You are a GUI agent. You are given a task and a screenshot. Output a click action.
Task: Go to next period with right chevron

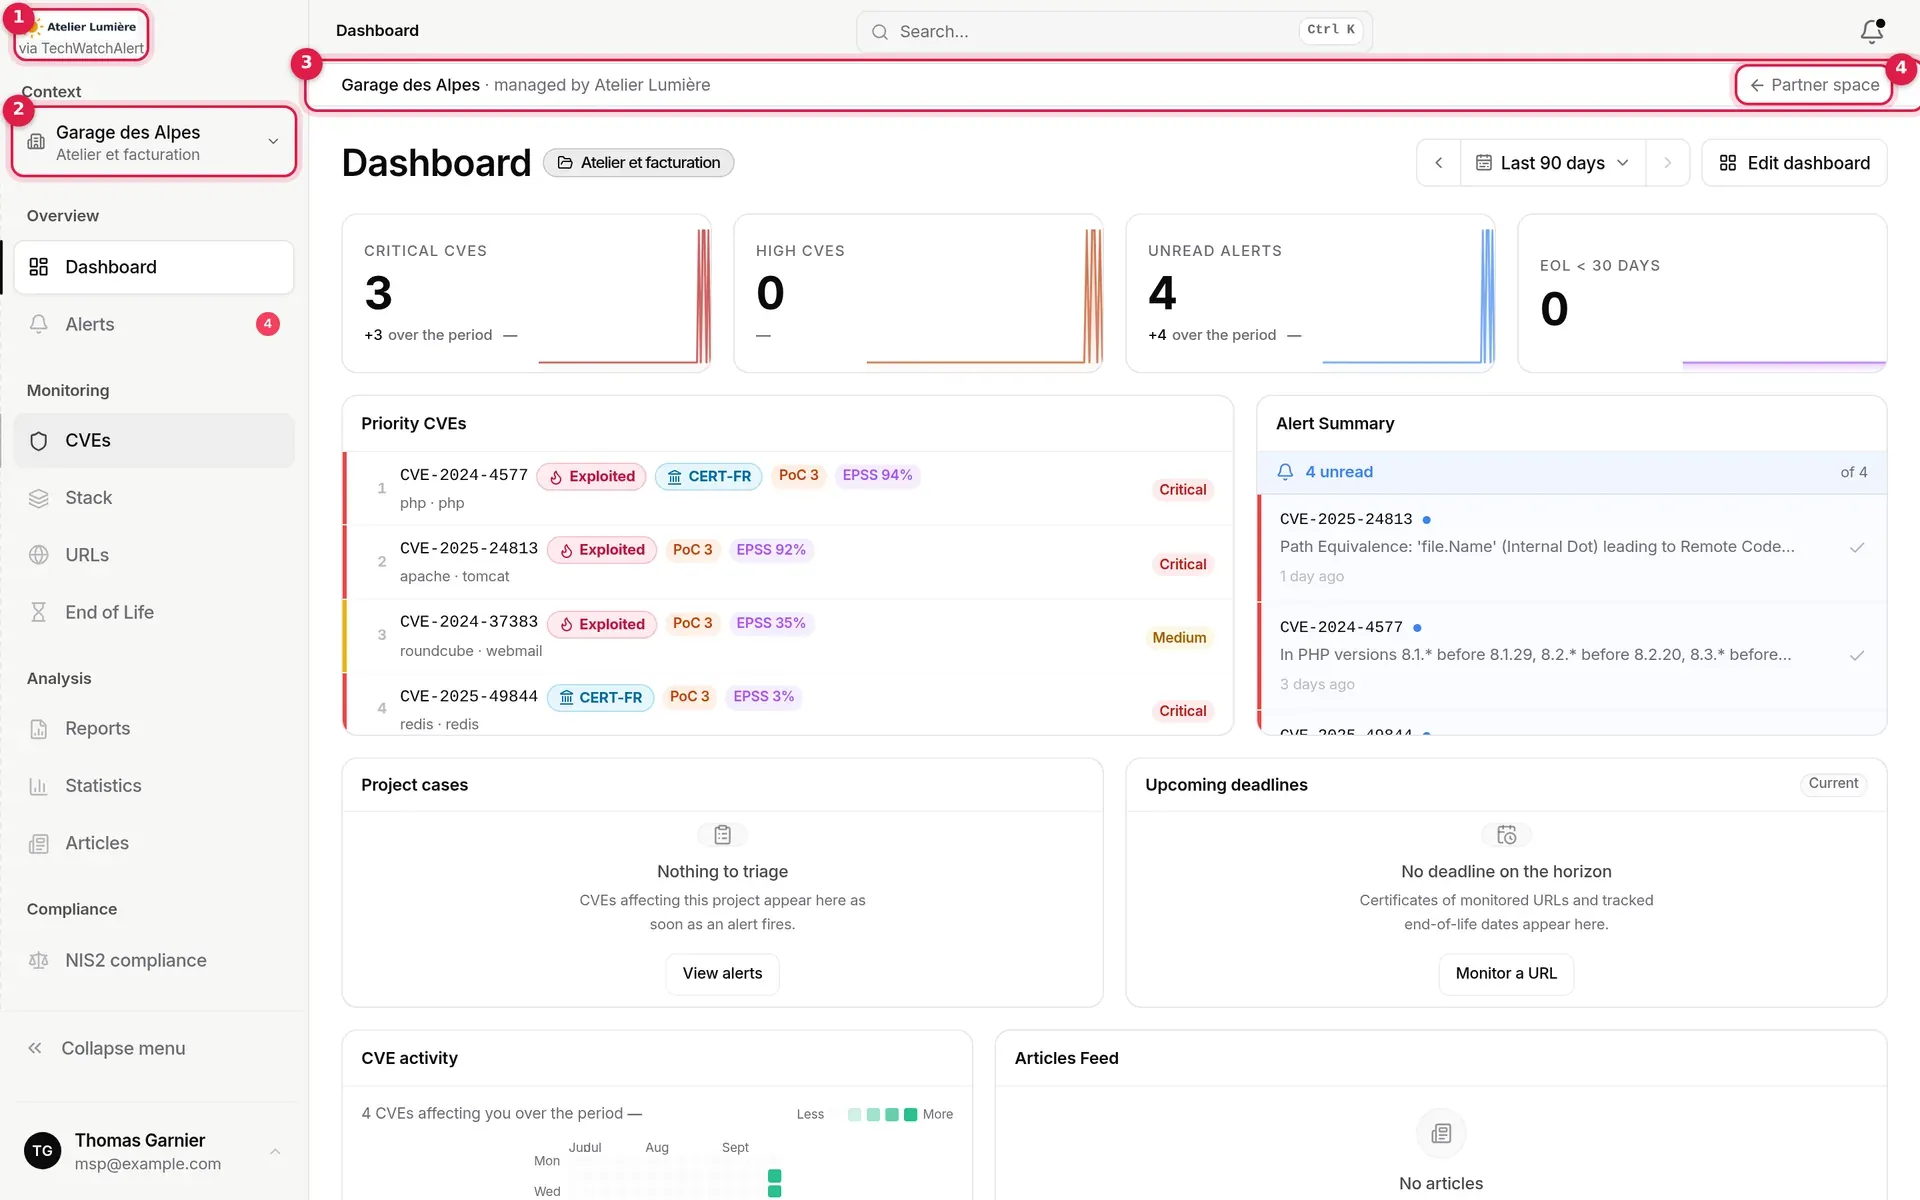click(x=1667, y=163)
